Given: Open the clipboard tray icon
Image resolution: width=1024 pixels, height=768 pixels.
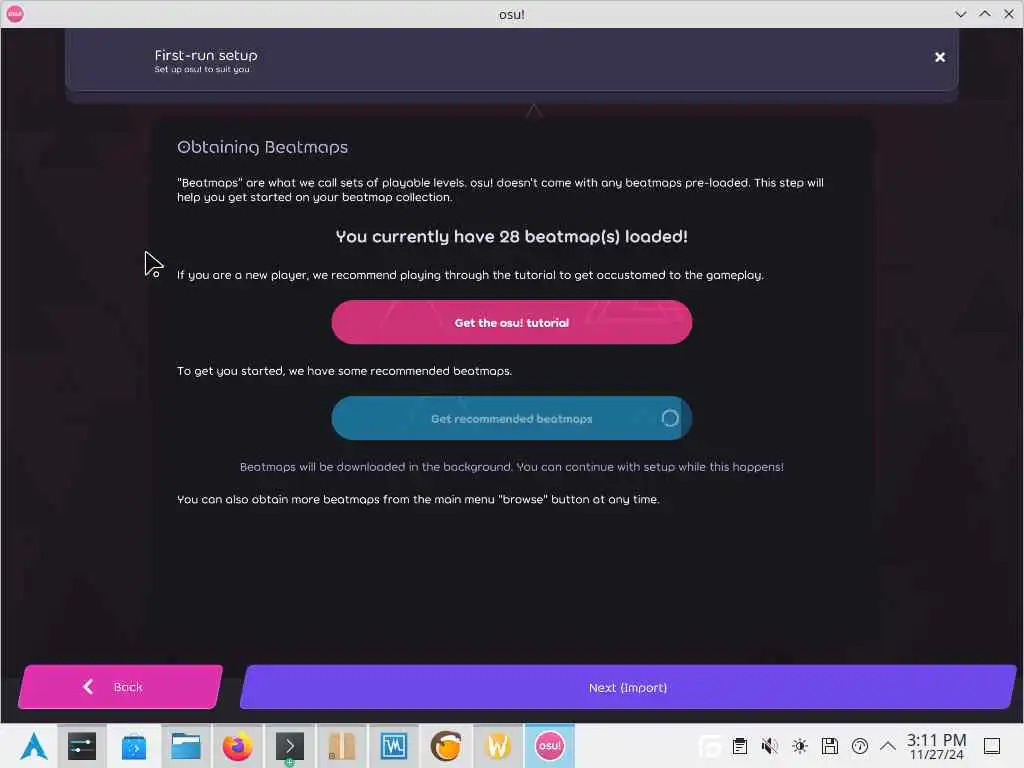Looking at the screenshot, I should 740,746.
